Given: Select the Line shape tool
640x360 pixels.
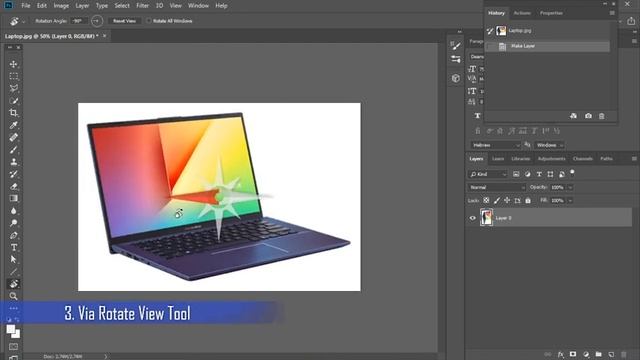Looking at the screenshot, I should click(13, 271).
